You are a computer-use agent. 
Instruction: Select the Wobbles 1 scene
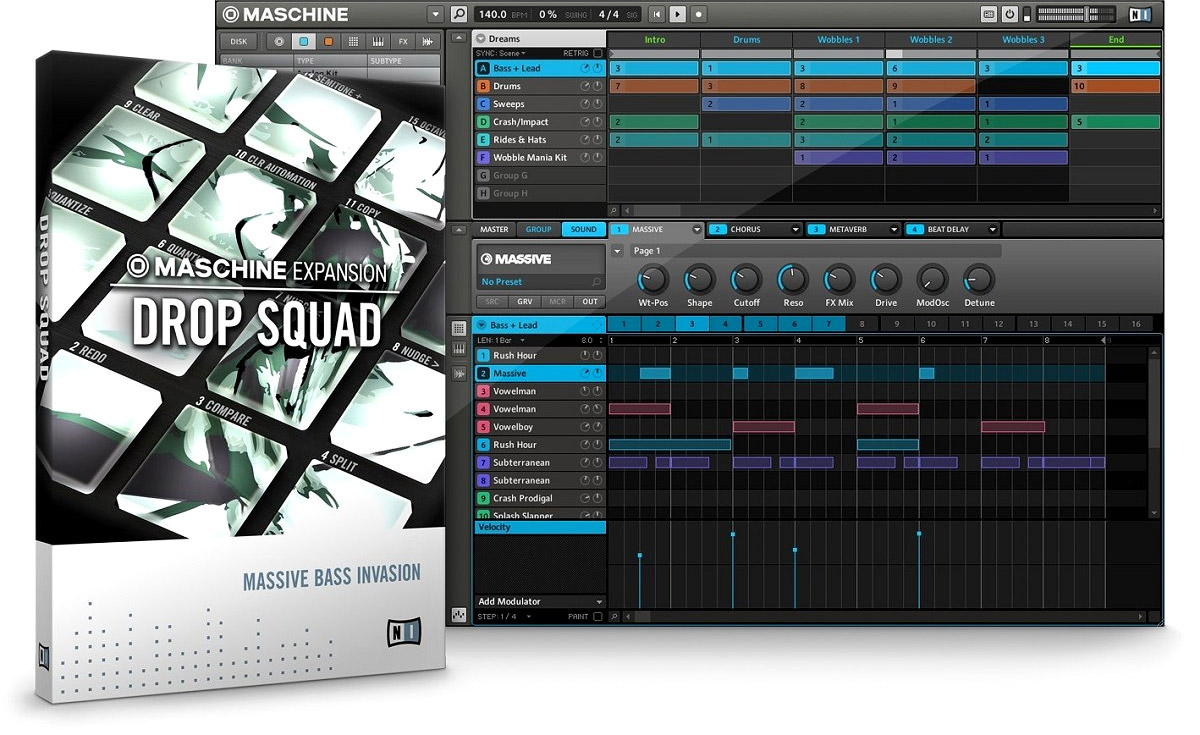[x=838, y=40]
